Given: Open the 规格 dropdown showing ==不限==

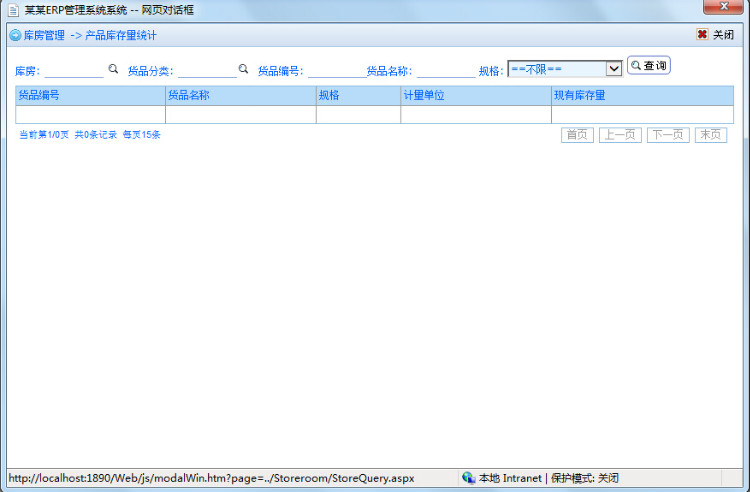Looking at the screenshot, I should click(565, 69).
